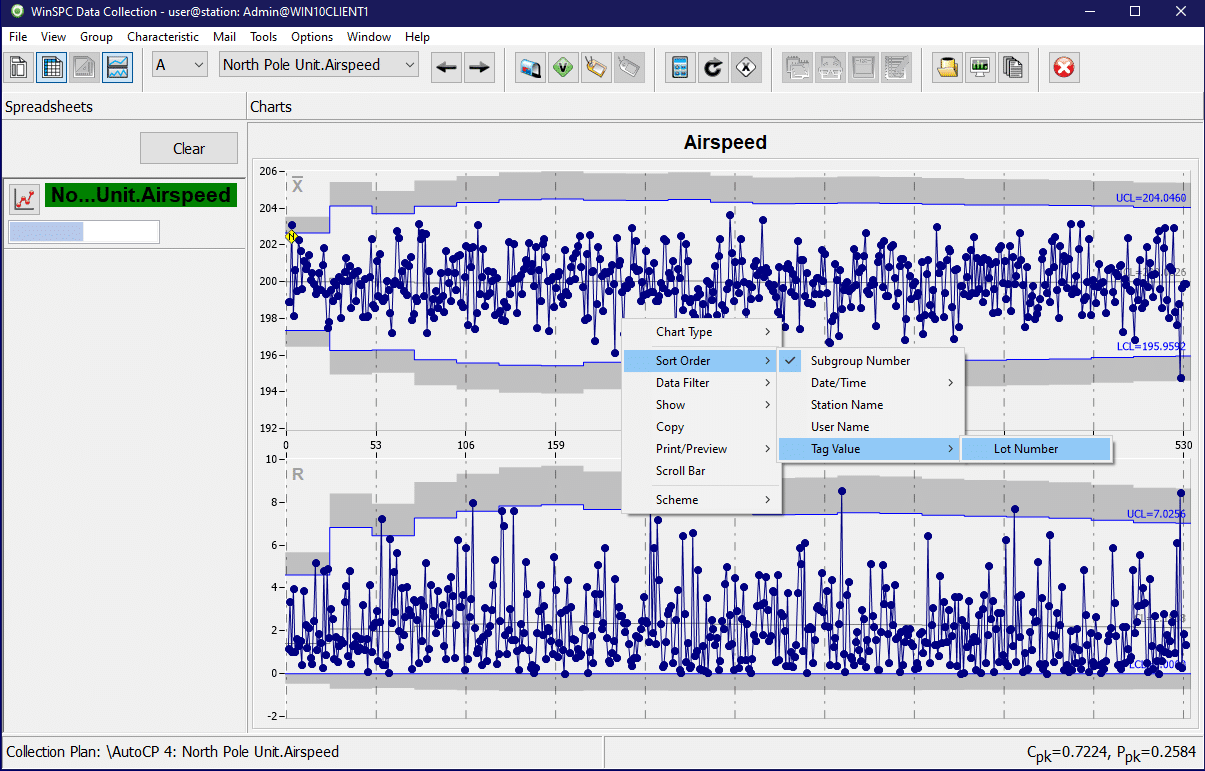Select checked Subgroup Number sort order

click(x=860, y=361)
